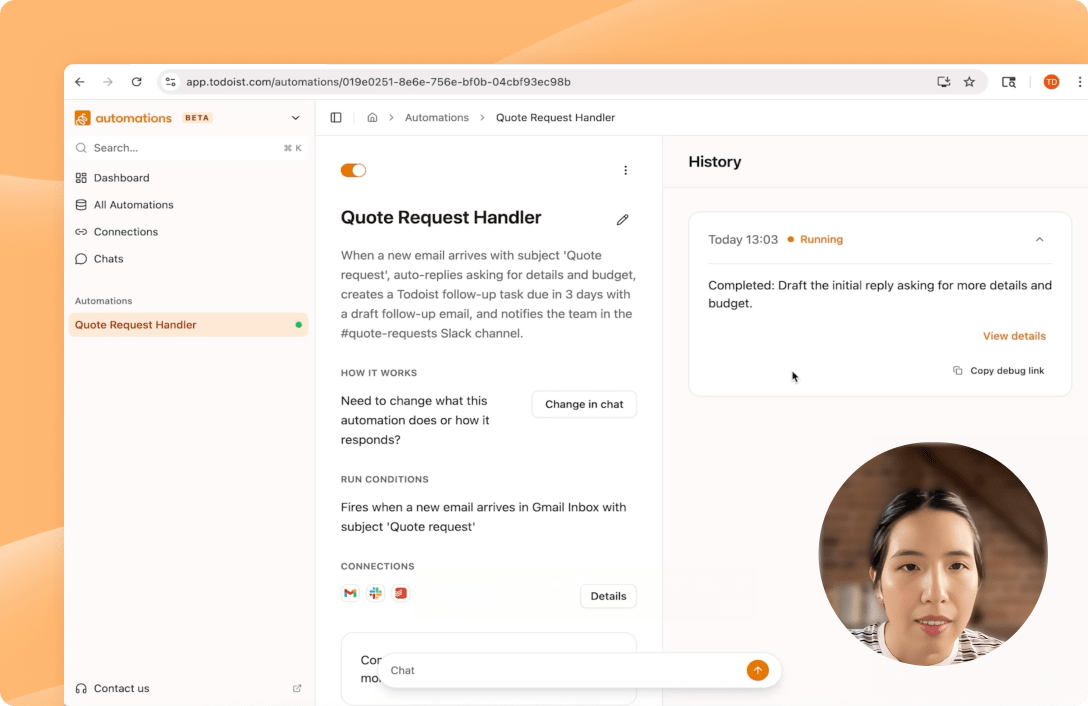The height and width of the screenshot is (706, 1088).
Task: Click the Running status label
Action: 821,239
